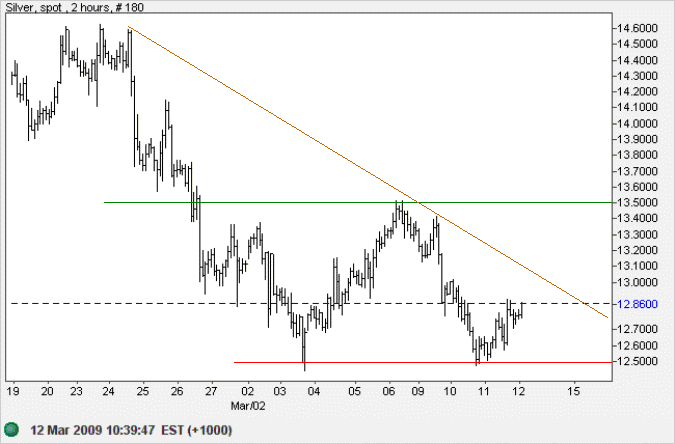The height and width of the screenshot is (444, 675).
Task: Click date axis label 24
Action: (x=108, y=391)
